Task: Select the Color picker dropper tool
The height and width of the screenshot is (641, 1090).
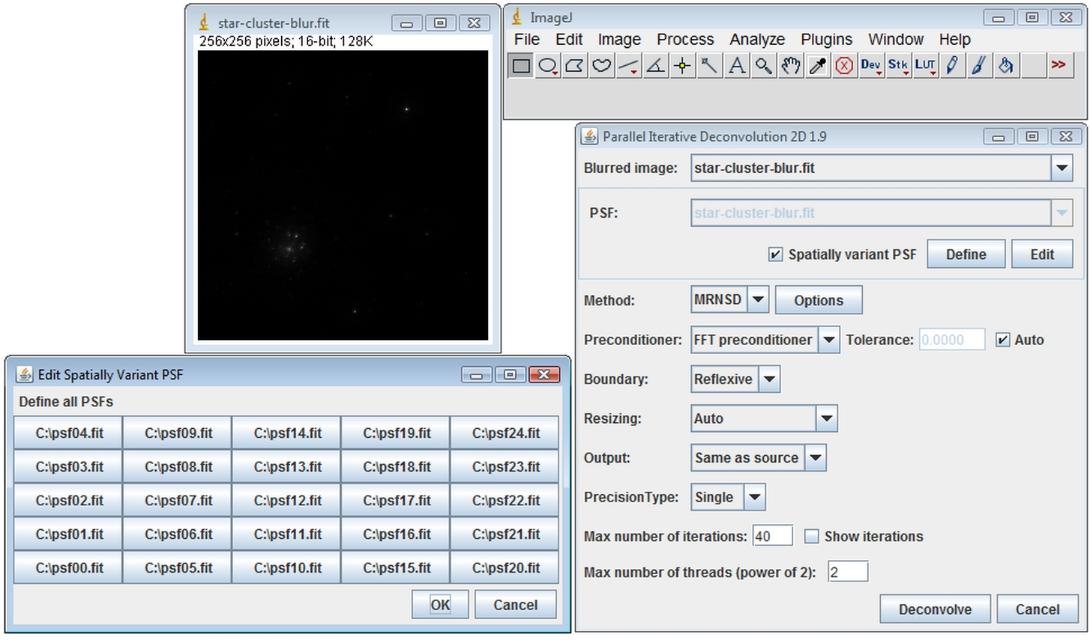Action: (818, 65)
